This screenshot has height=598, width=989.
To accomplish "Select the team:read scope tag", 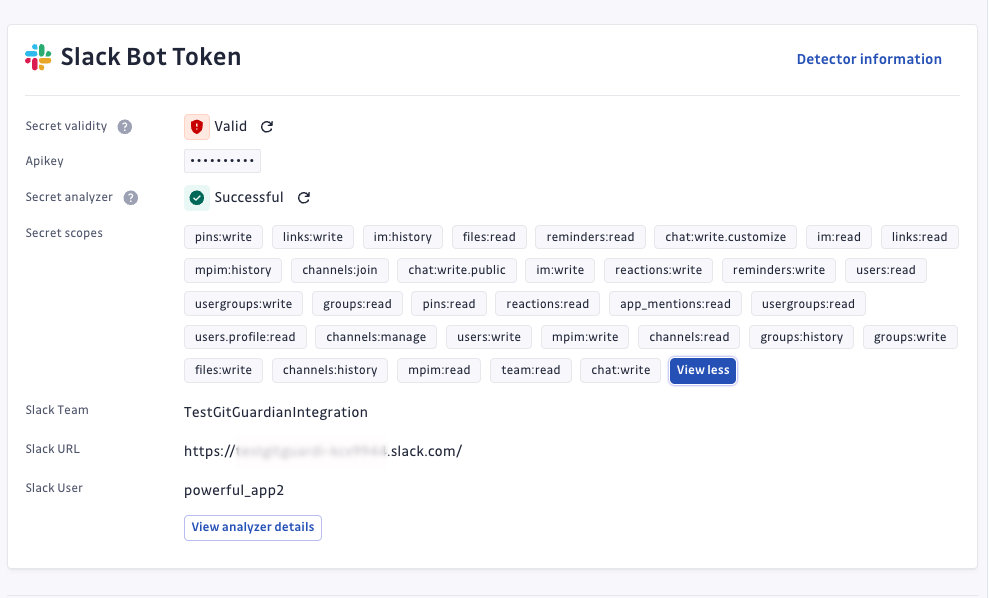I will point(530,370).
